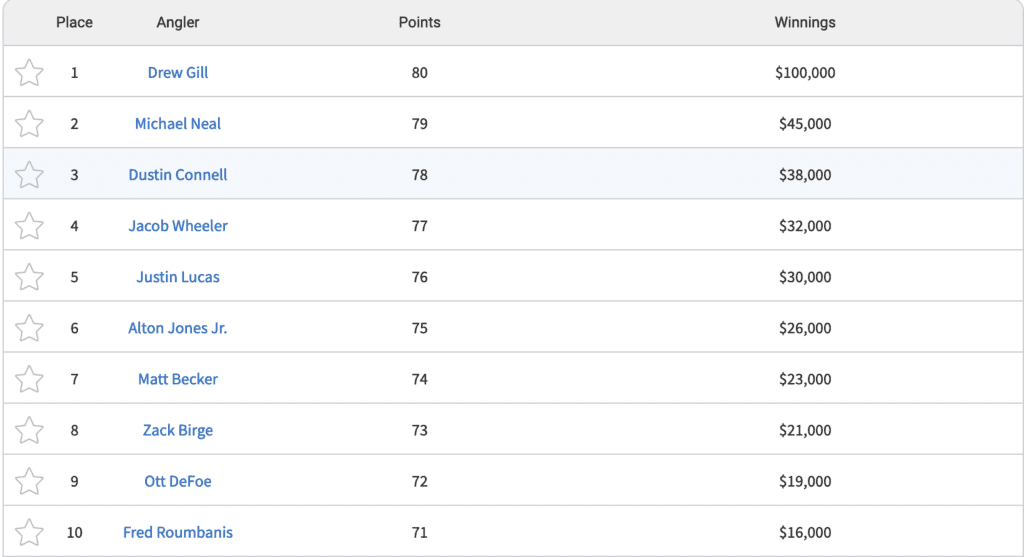Add Ott DeFoe to favorites
This screenshot has width=1024, height=557.
(x=30, y=481)
